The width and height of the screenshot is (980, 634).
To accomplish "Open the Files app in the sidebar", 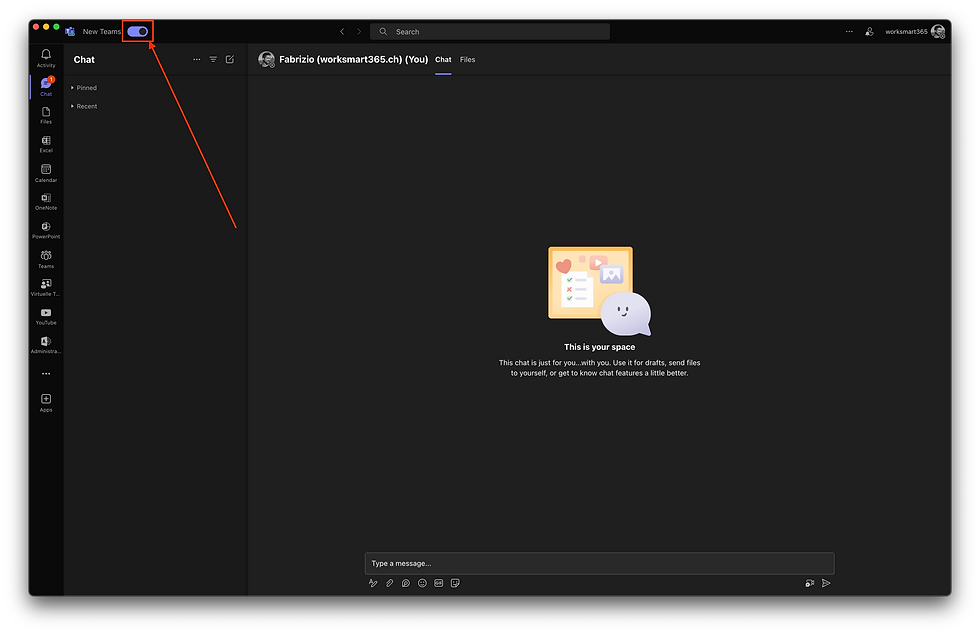I will (46, 115).
